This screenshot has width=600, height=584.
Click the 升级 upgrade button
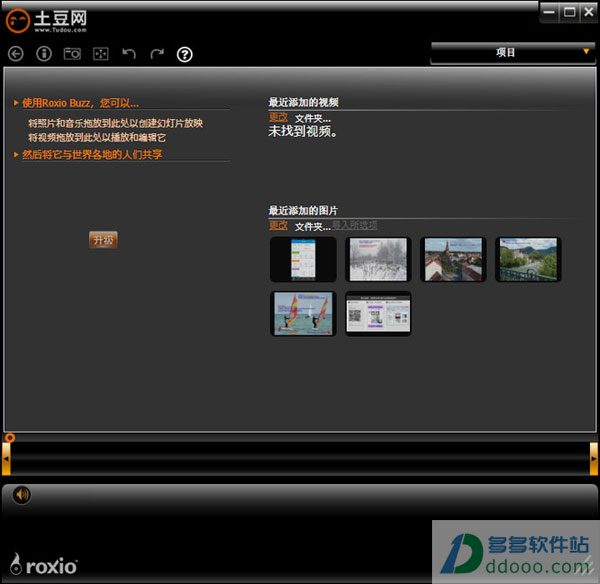click(103, 240)
